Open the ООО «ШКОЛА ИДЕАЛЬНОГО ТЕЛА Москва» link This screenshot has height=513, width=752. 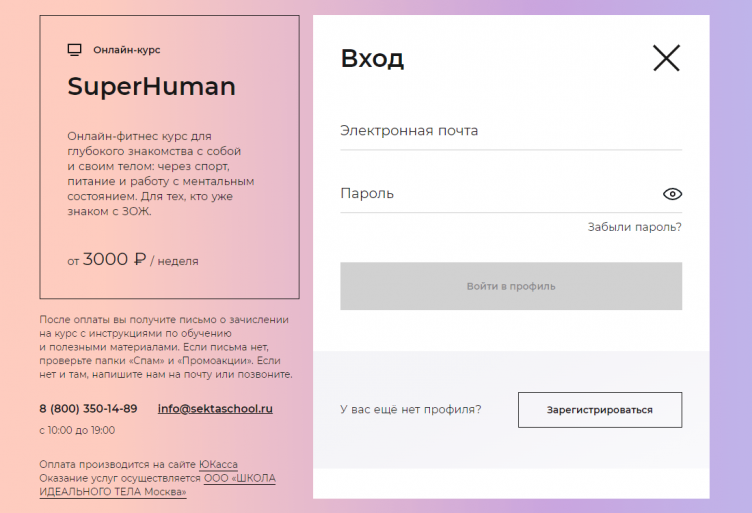point(239,478)
